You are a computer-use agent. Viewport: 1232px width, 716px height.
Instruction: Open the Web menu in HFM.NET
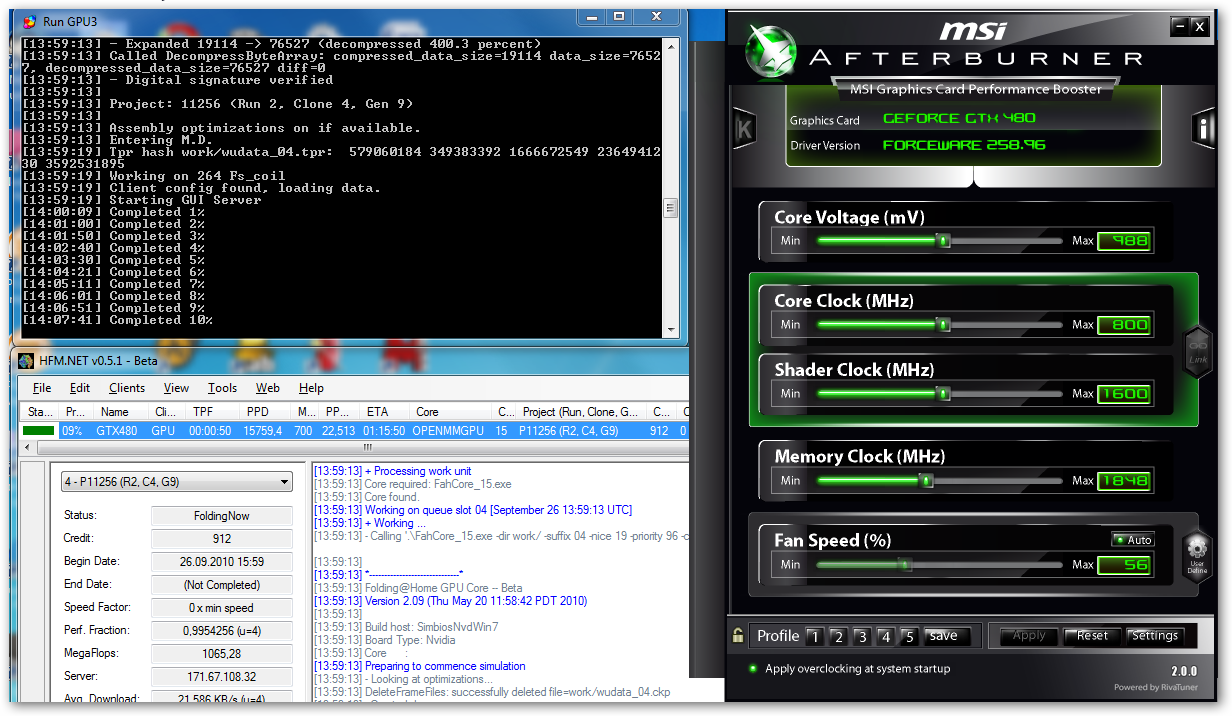tap(268, 388)
